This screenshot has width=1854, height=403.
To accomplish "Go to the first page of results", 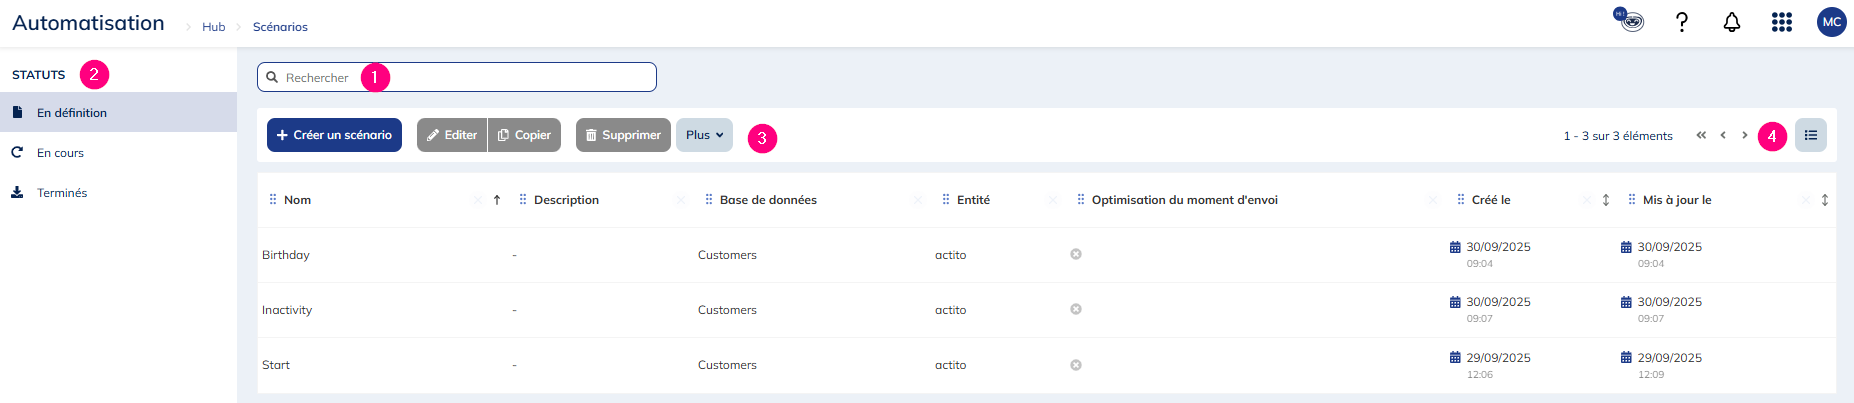I will click(1701, 135).
